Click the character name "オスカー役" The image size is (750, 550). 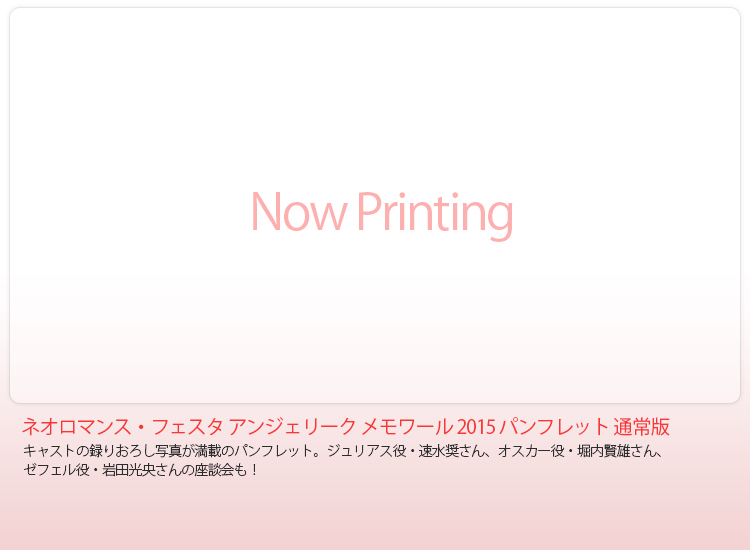531,451
